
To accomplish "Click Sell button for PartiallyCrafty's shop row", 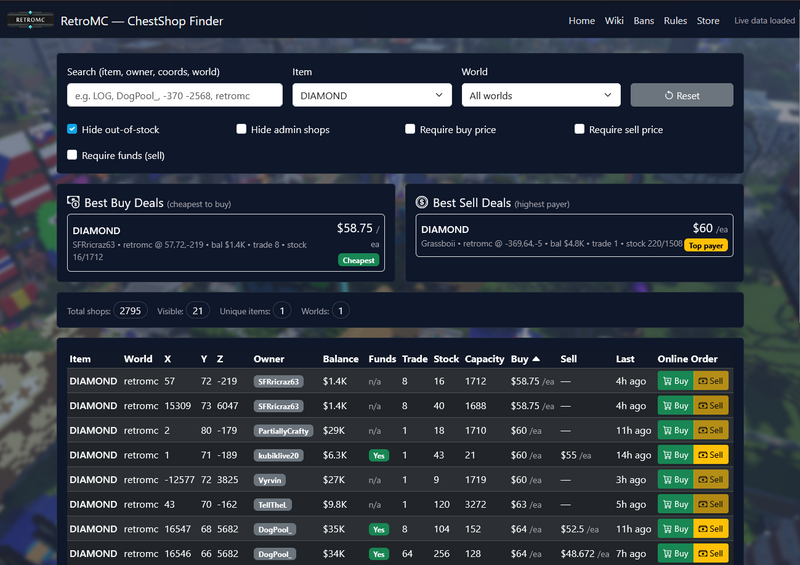I will 711,431.
